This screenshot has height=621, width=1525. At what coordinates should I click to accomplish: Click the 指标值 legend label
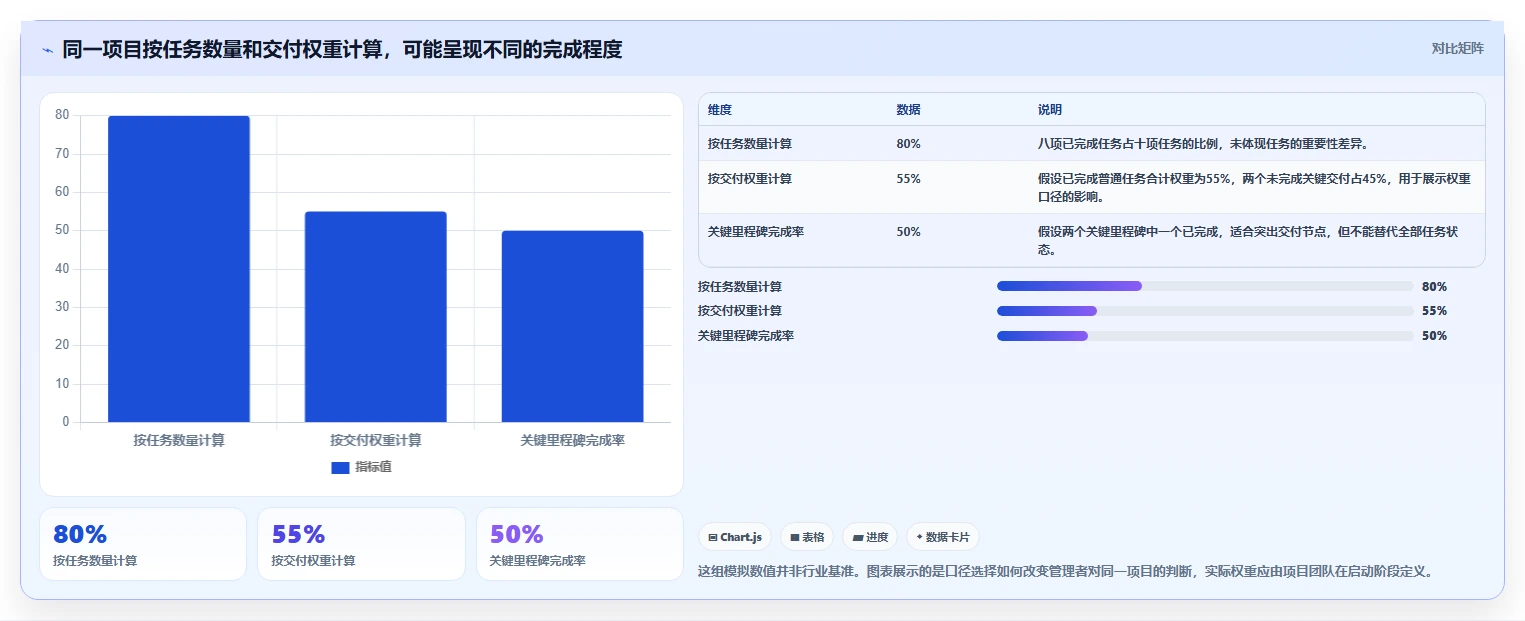click(373, 467)
